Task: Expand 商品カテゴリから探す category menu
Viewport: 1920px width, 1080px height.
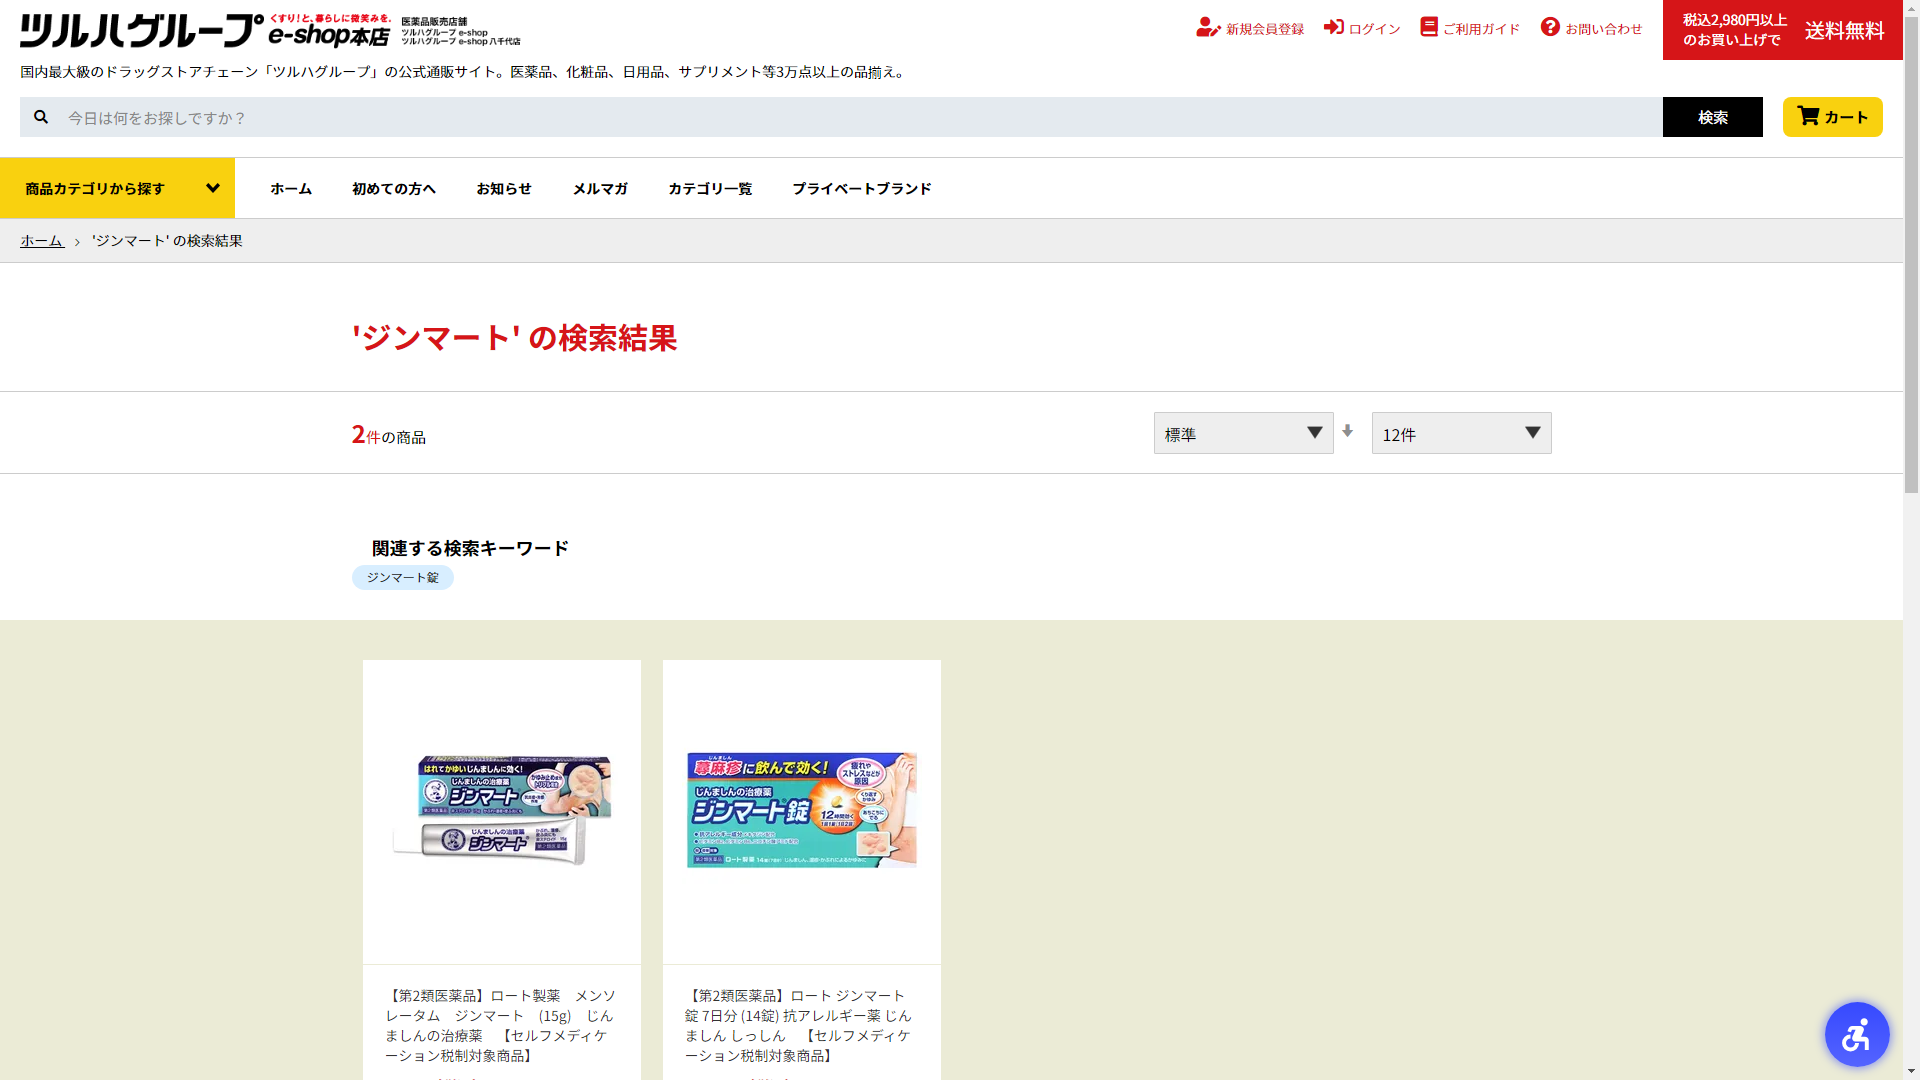Action: (x=117, y=188)
